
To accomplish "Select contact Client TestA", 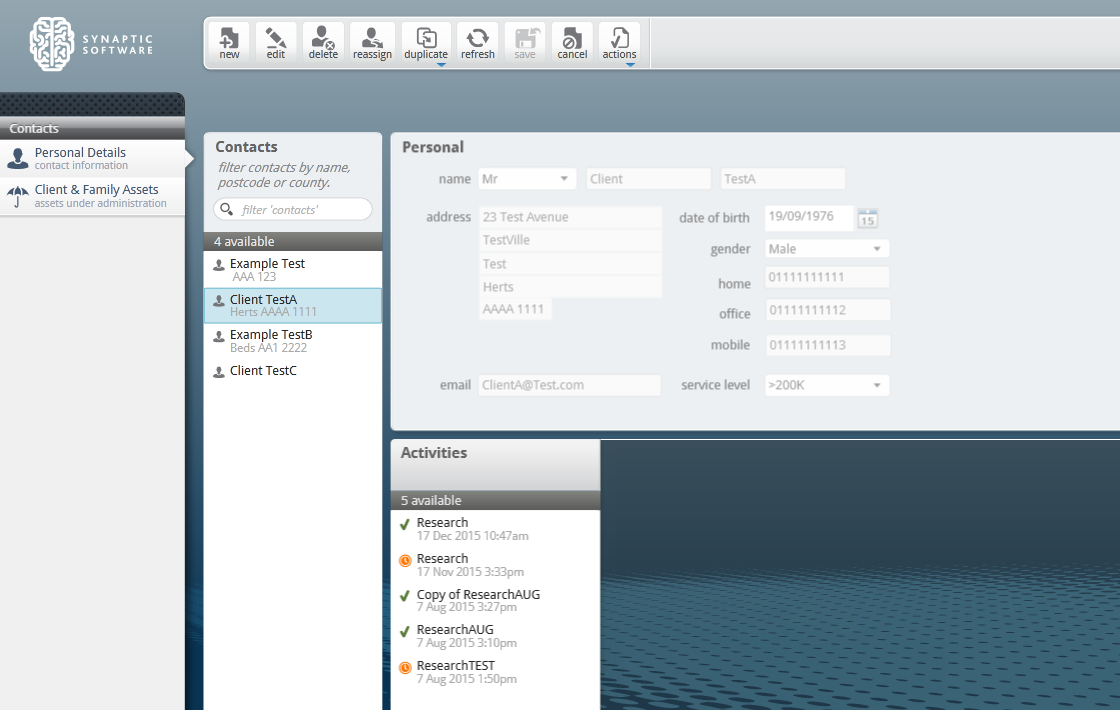I will pos(293,305).
